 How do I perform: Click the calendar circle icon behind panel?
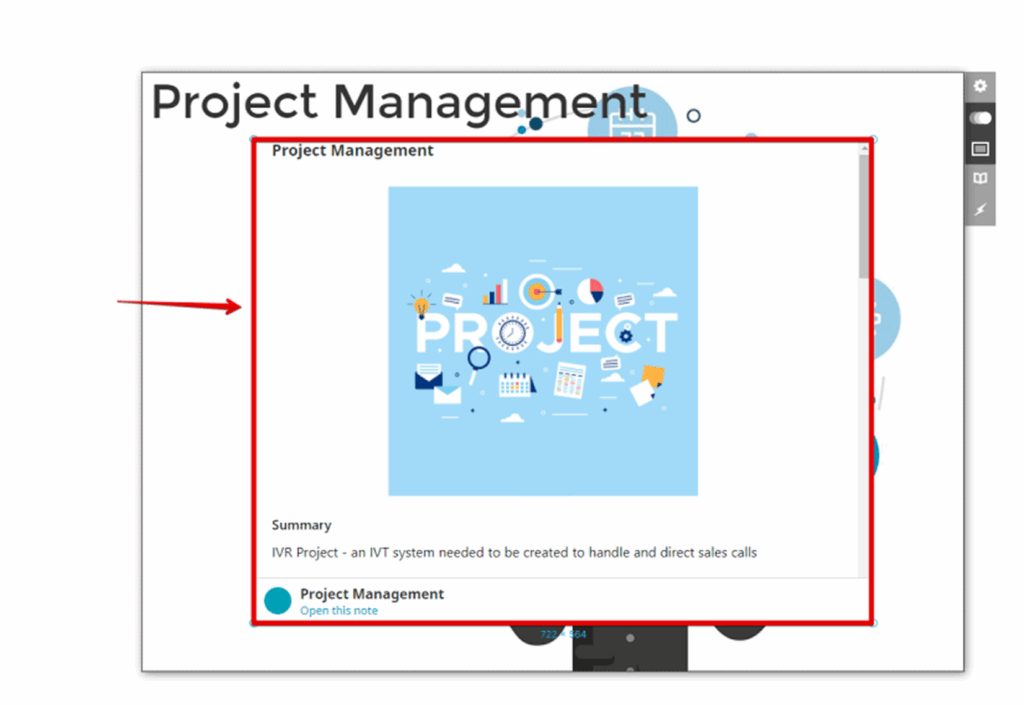(x=632, y=120)
